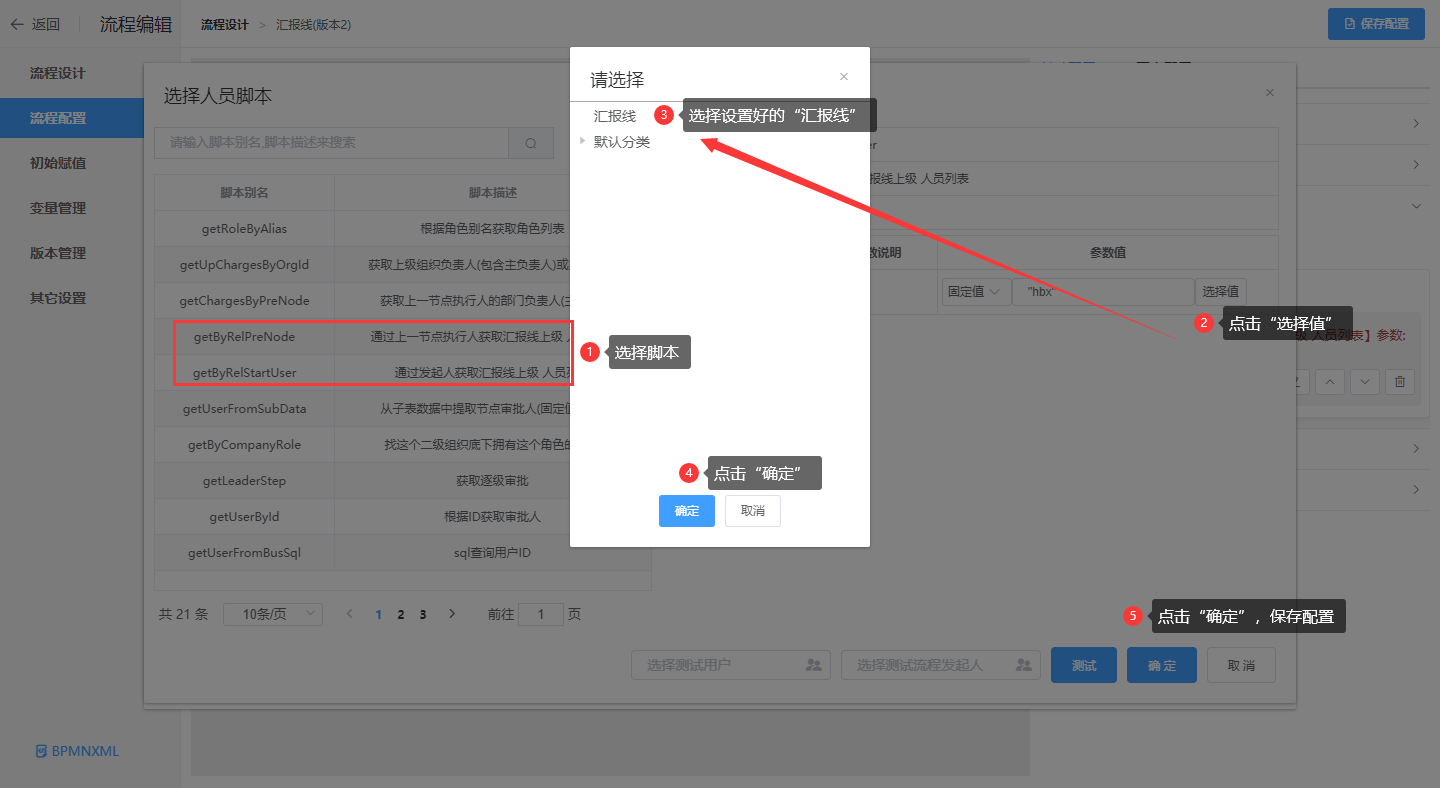Click the 前往 page number input

[541, 614]
